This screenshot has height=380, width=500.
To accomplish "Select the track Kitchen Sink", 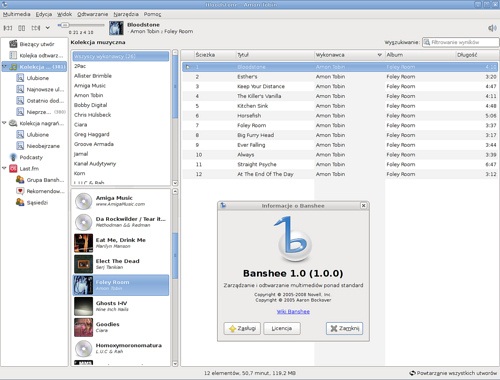I will coord(340,106).
